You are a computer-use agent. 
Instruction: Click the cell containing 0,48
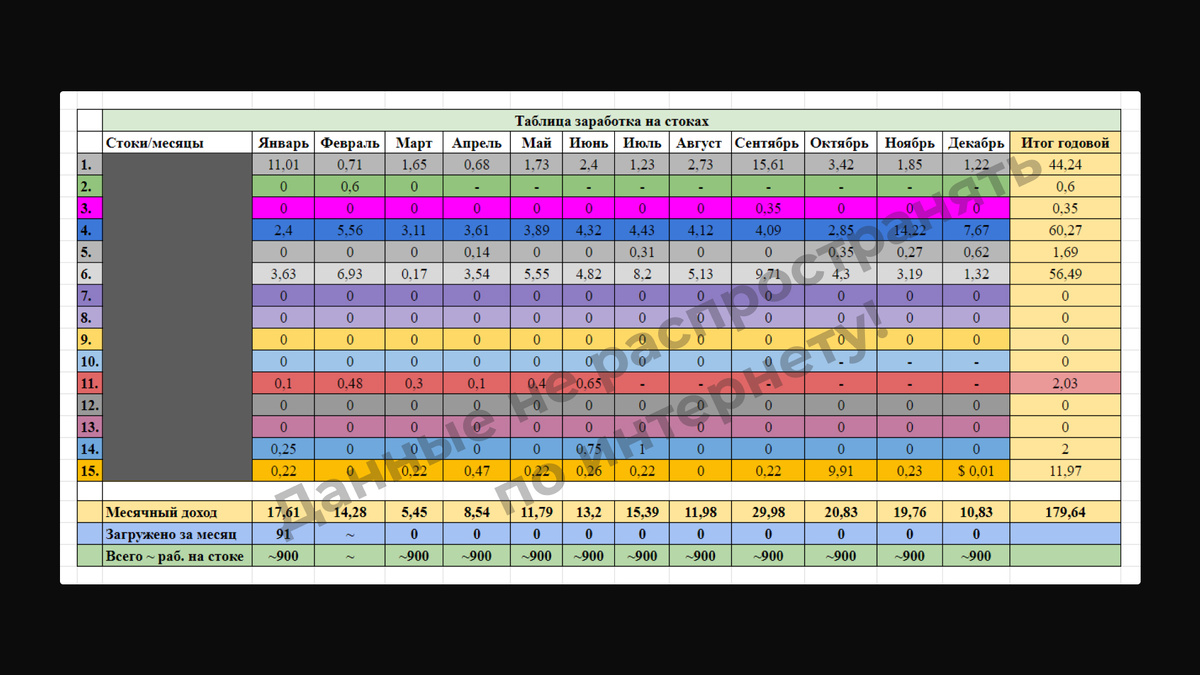pos(350,383)
